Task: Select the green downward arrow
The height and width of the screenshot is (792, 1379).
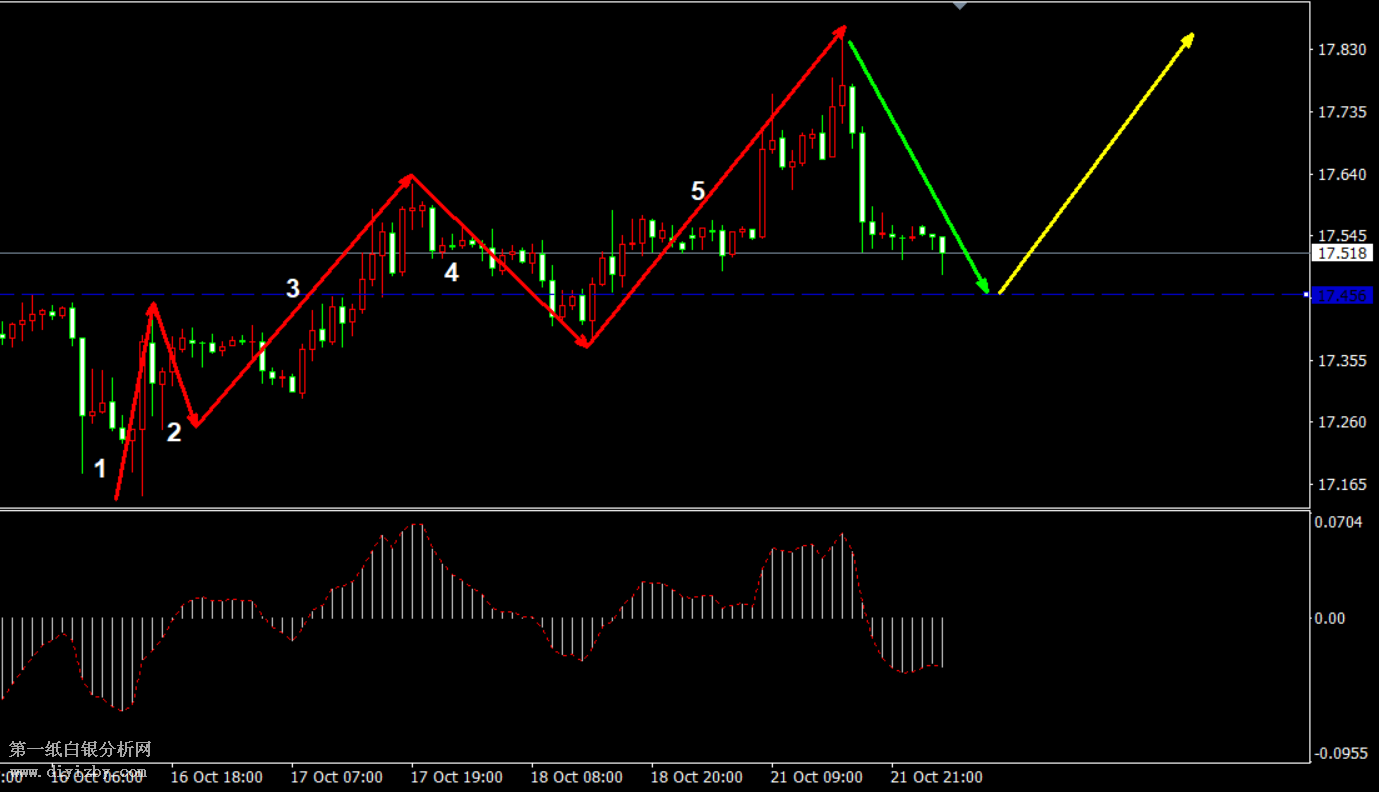Action: point(917,166)
